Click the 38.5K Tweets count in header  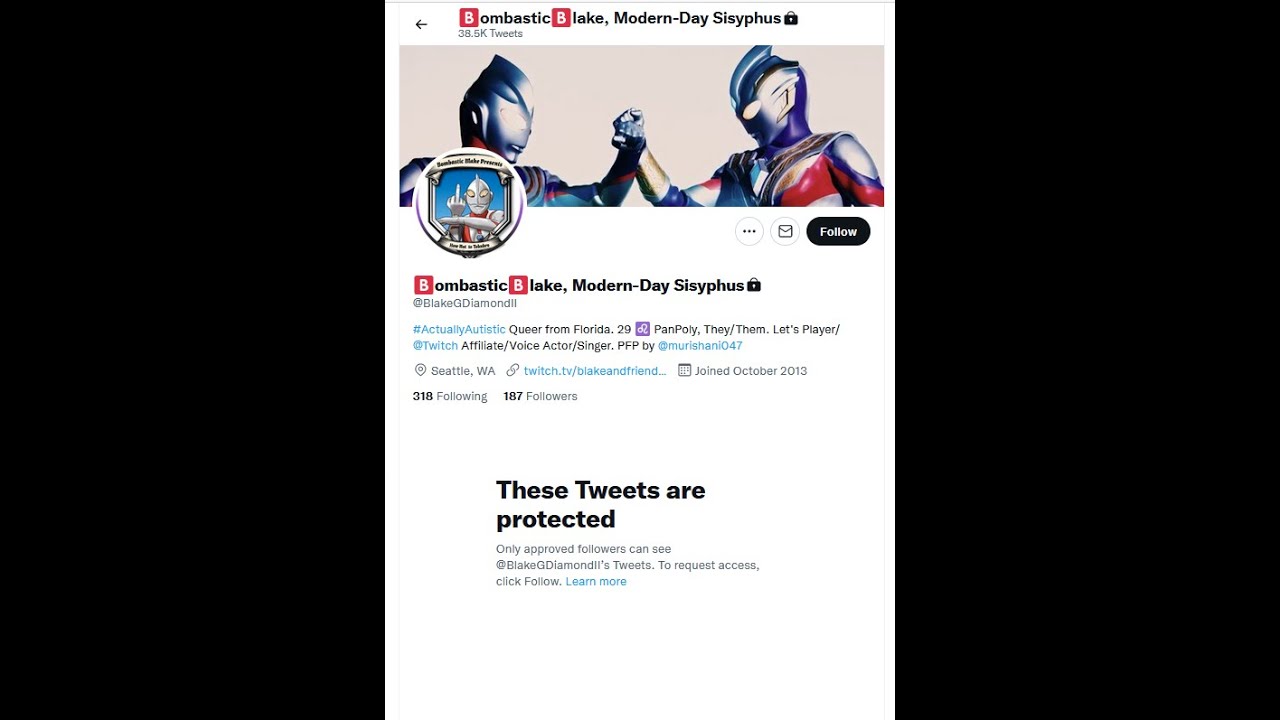pos(490,33)
